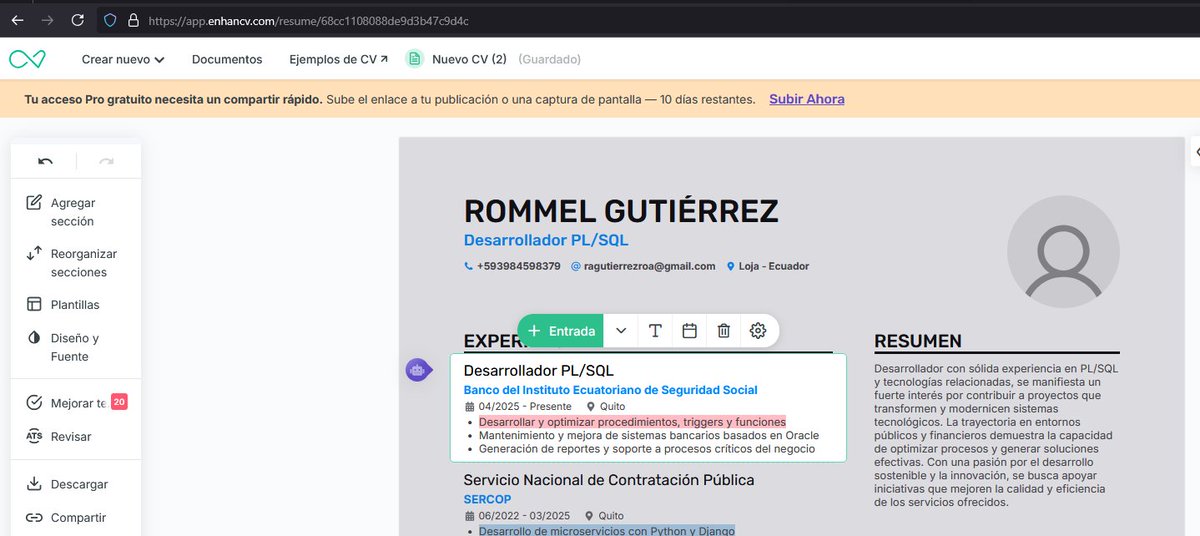Viewport: 1200px width, 536px height.
Task: Click the bullet Generación de reportes y soporte
Action: [647, 449]
